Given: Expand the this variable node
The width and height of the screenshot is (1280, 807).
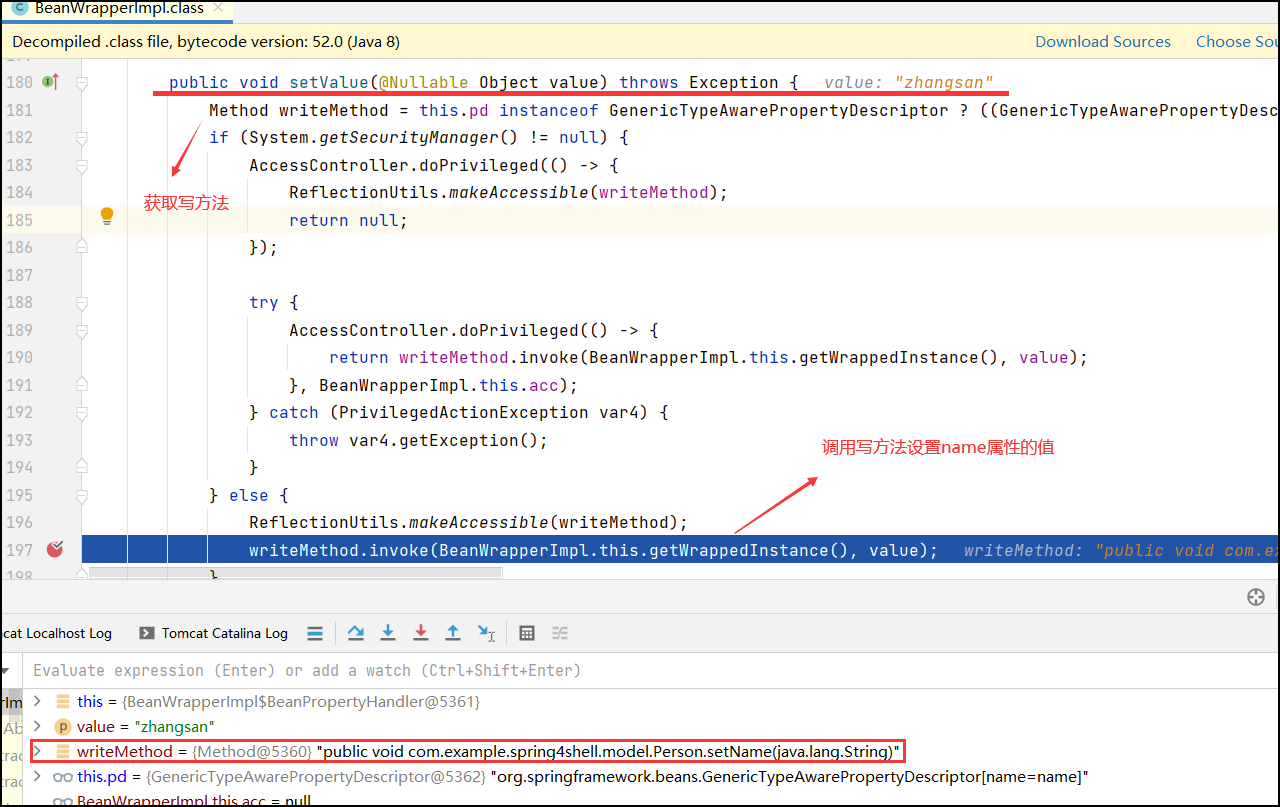Looking at the screenshot, I should coord(37,701).
